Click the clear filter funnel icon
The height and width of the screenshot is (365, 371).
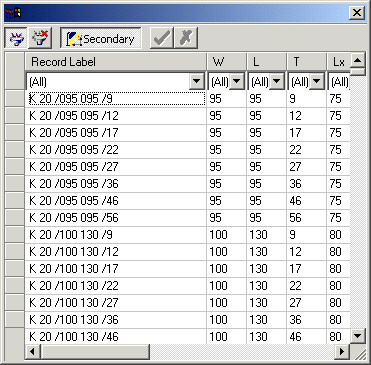click(x=40, y=38)
